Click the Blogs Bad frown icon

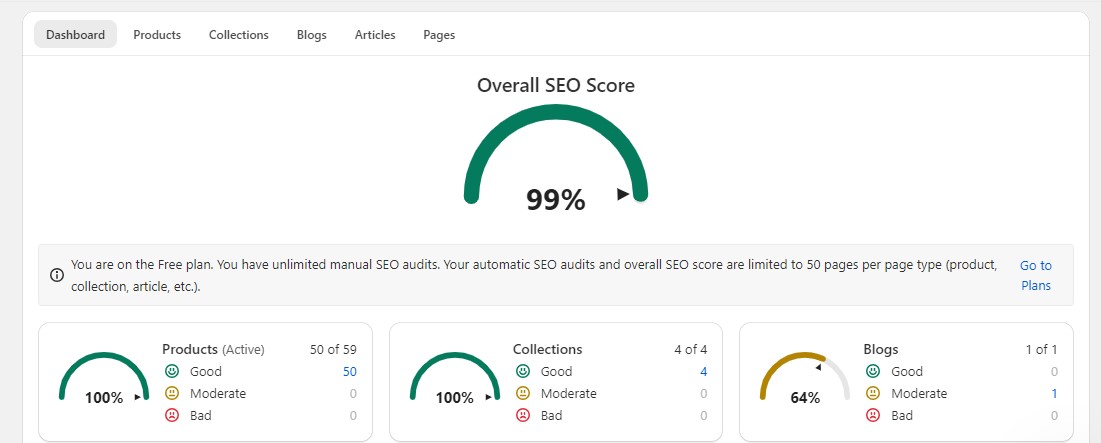pos(873,415)
